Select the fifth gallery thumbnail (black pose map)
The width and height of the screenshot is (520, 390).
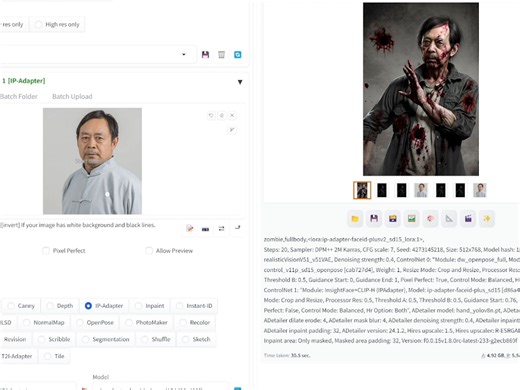pyautogui.click(x=441, y=190)
